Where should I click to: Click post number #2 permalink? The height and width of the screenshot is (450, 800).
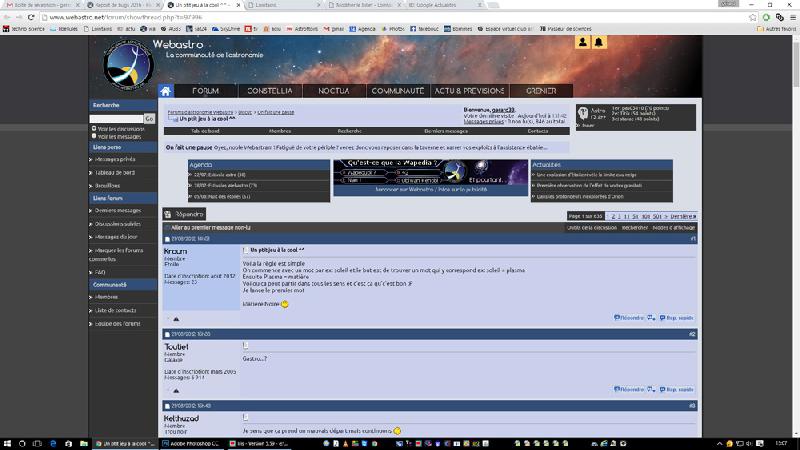click(x=692, y=334)
